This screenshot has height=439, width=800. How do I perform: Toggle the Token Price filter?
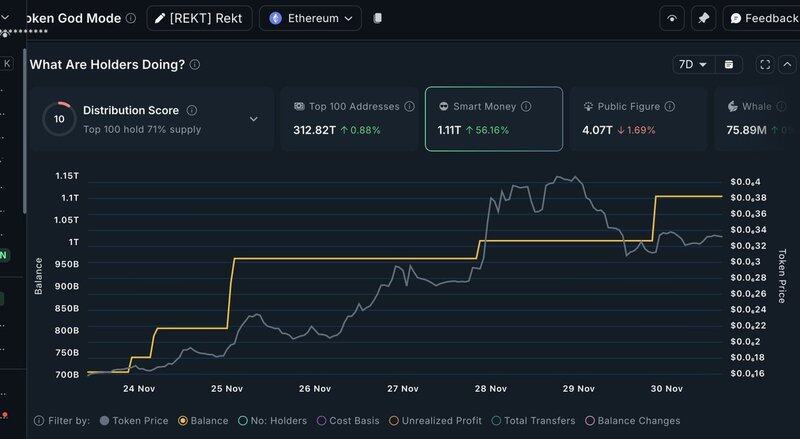(133, 421)
